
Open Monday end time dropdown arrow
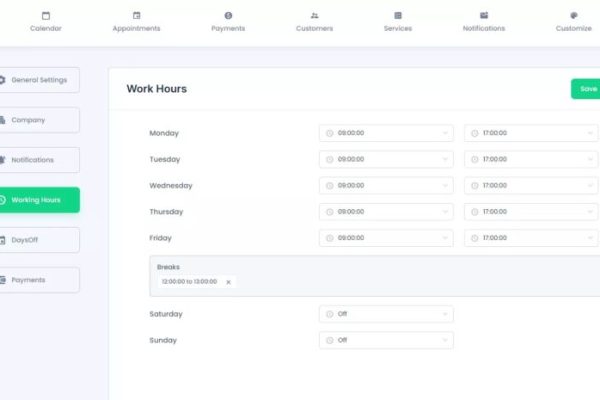pyautogui.click(x=590, y=133)
